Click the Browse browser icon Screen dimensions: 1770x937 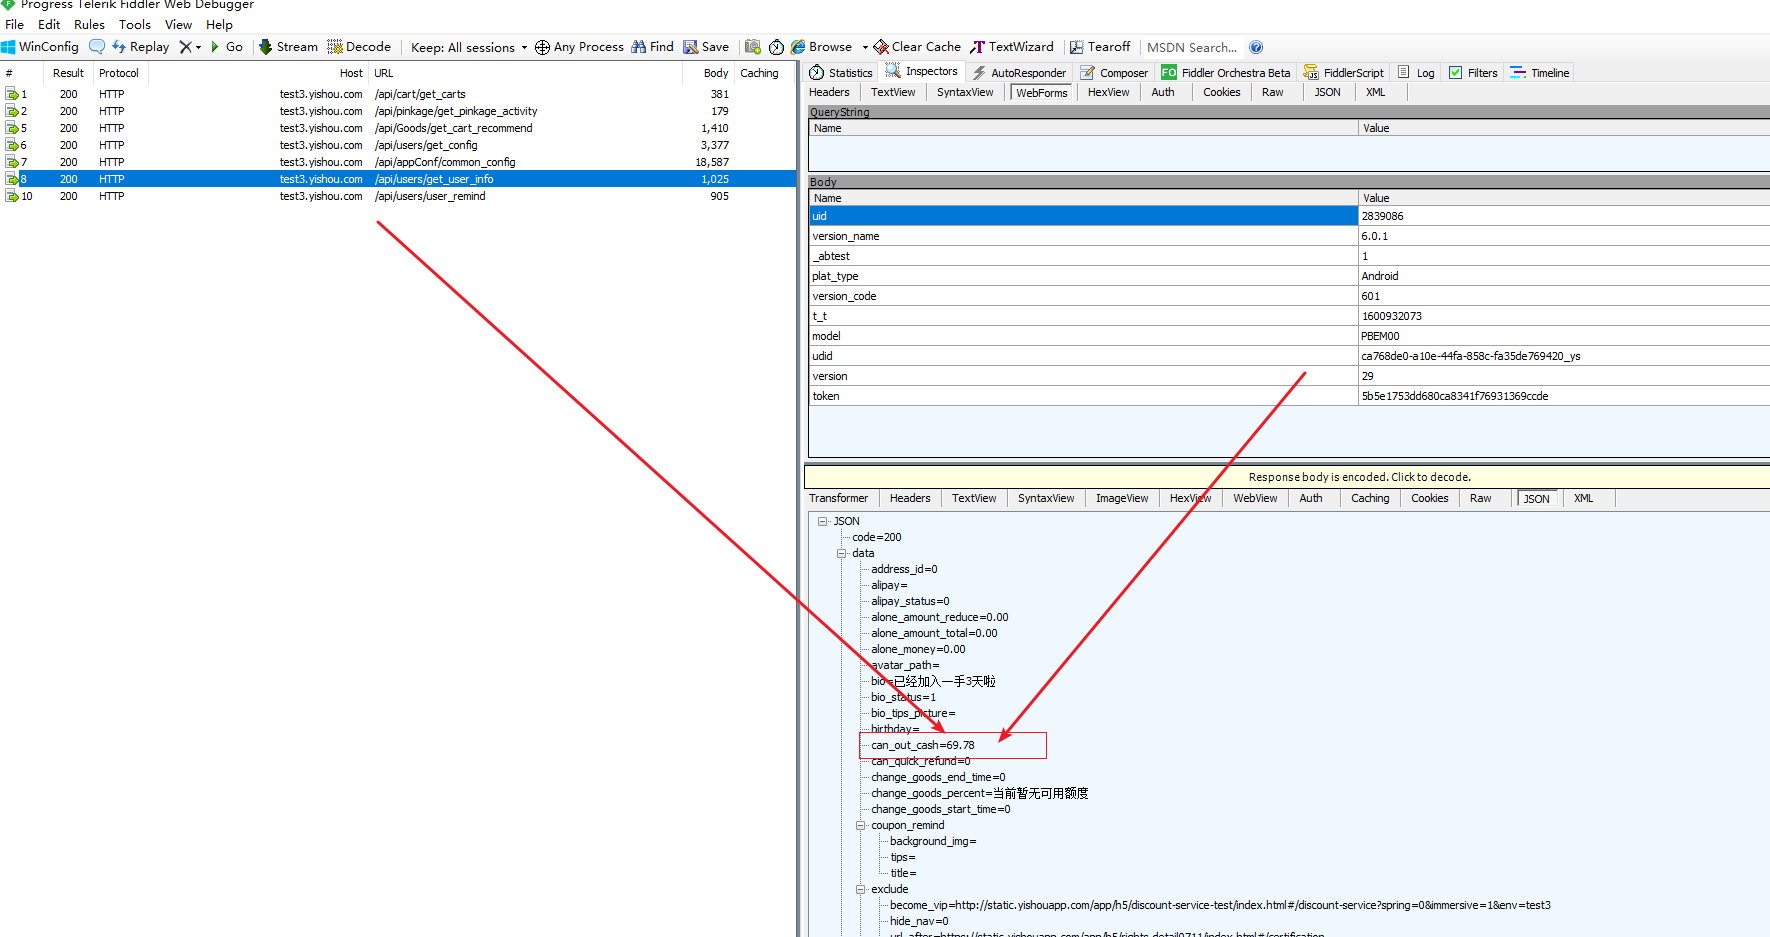(822, 47)
